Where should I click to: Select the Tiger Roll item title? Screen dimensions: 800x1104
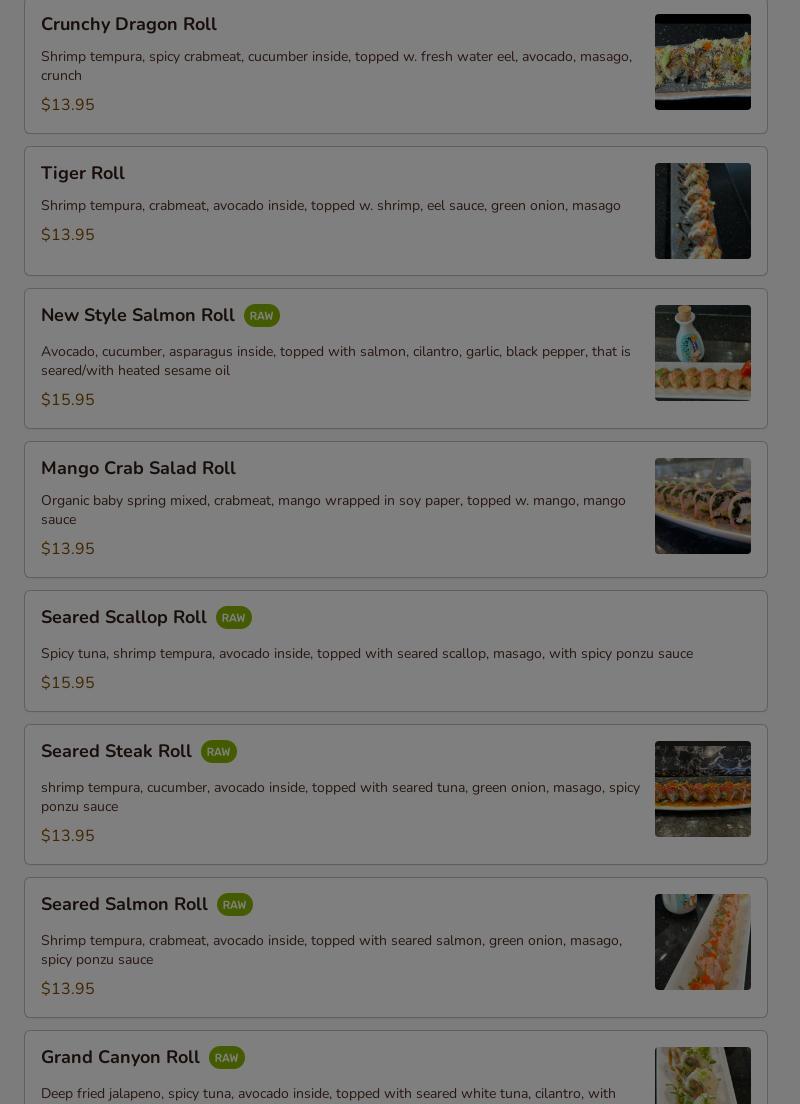[83, 173]
